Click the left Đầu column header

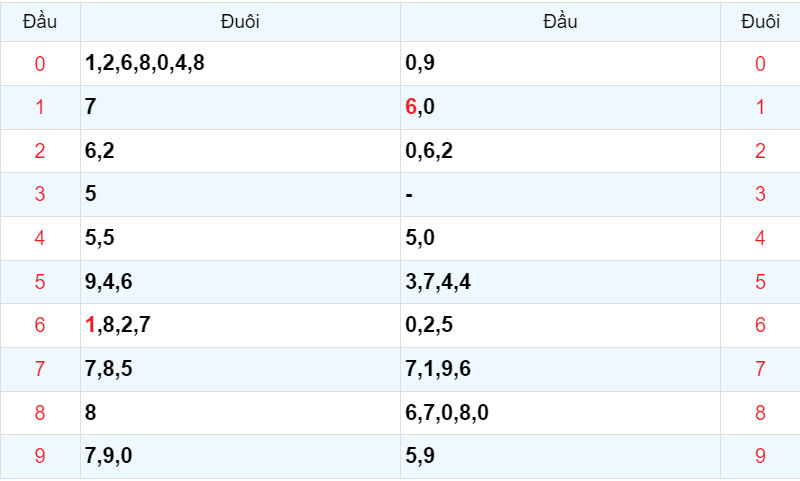(40, 22)
